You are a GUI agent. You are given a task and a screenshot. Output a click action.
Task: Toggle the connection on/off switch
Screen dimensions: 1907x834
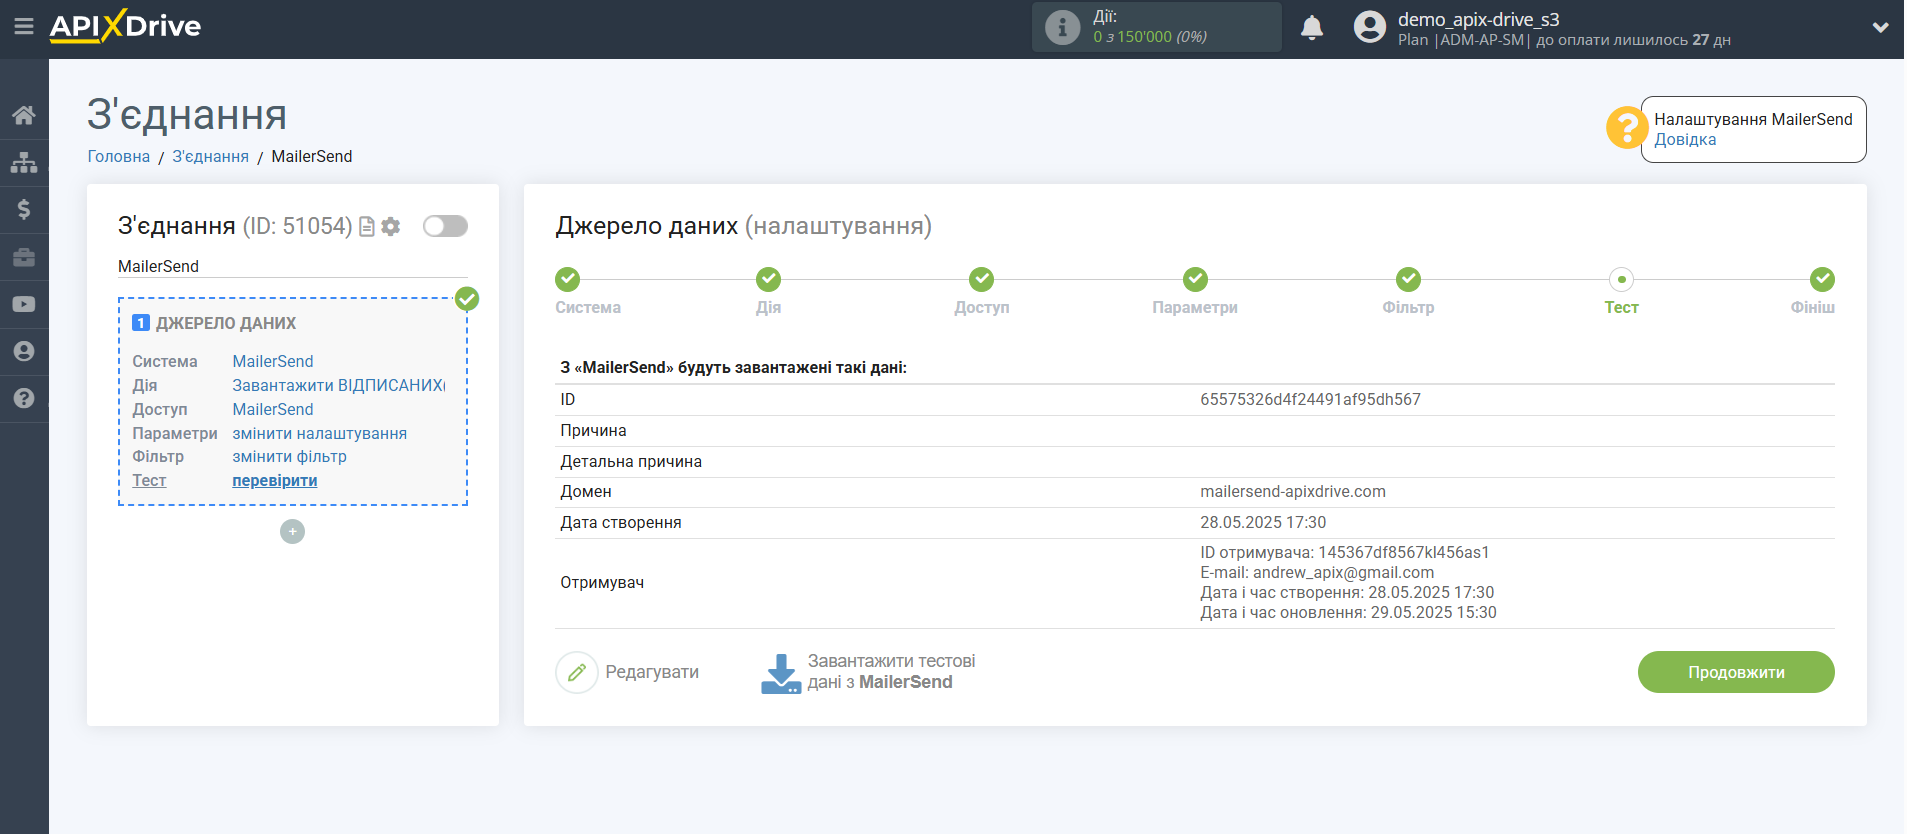tap(445, 226)
